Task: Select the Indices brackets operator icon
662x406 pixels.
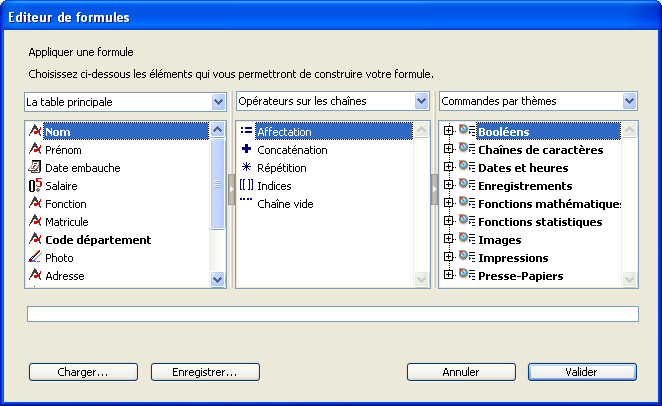Action: tap(246, 186)
